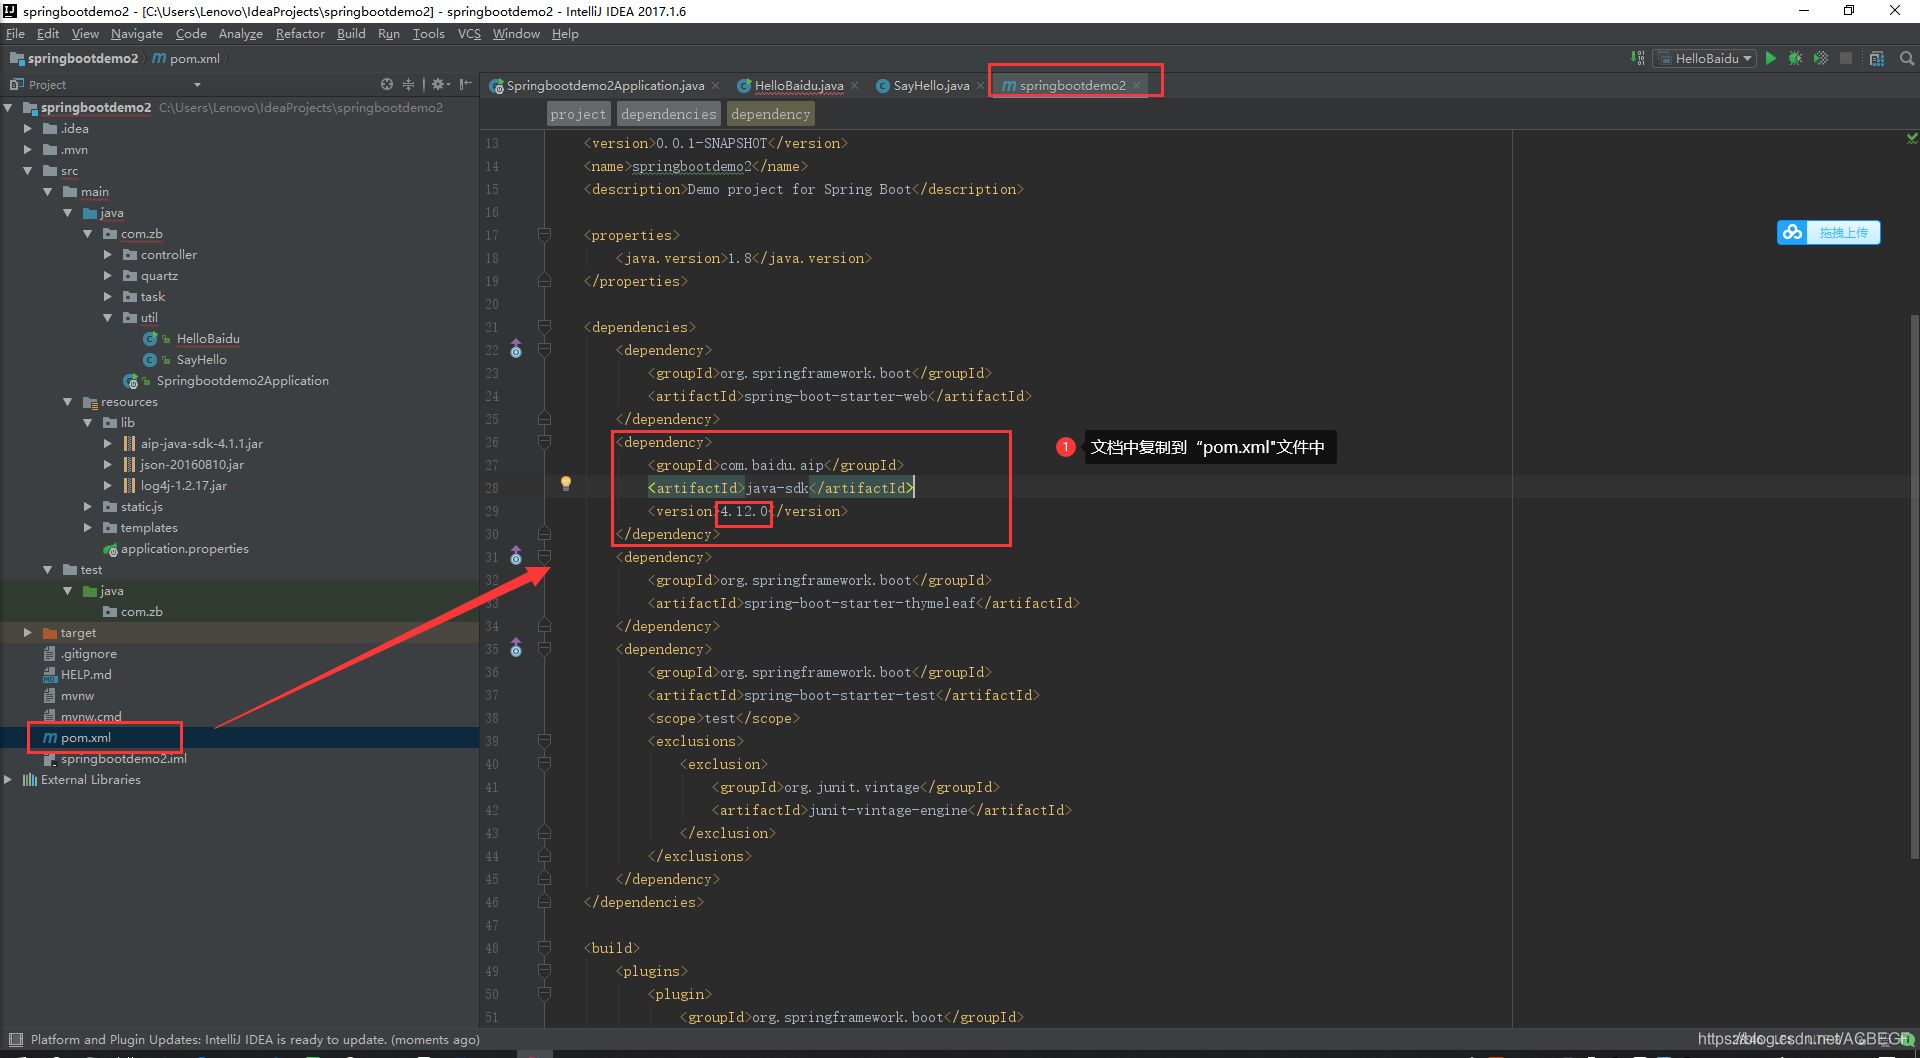The height and width of the screenshot is (1058, 1920).
Task: Run the HelloBaidu configuration with green play
Action: [x=1771, y=59]
